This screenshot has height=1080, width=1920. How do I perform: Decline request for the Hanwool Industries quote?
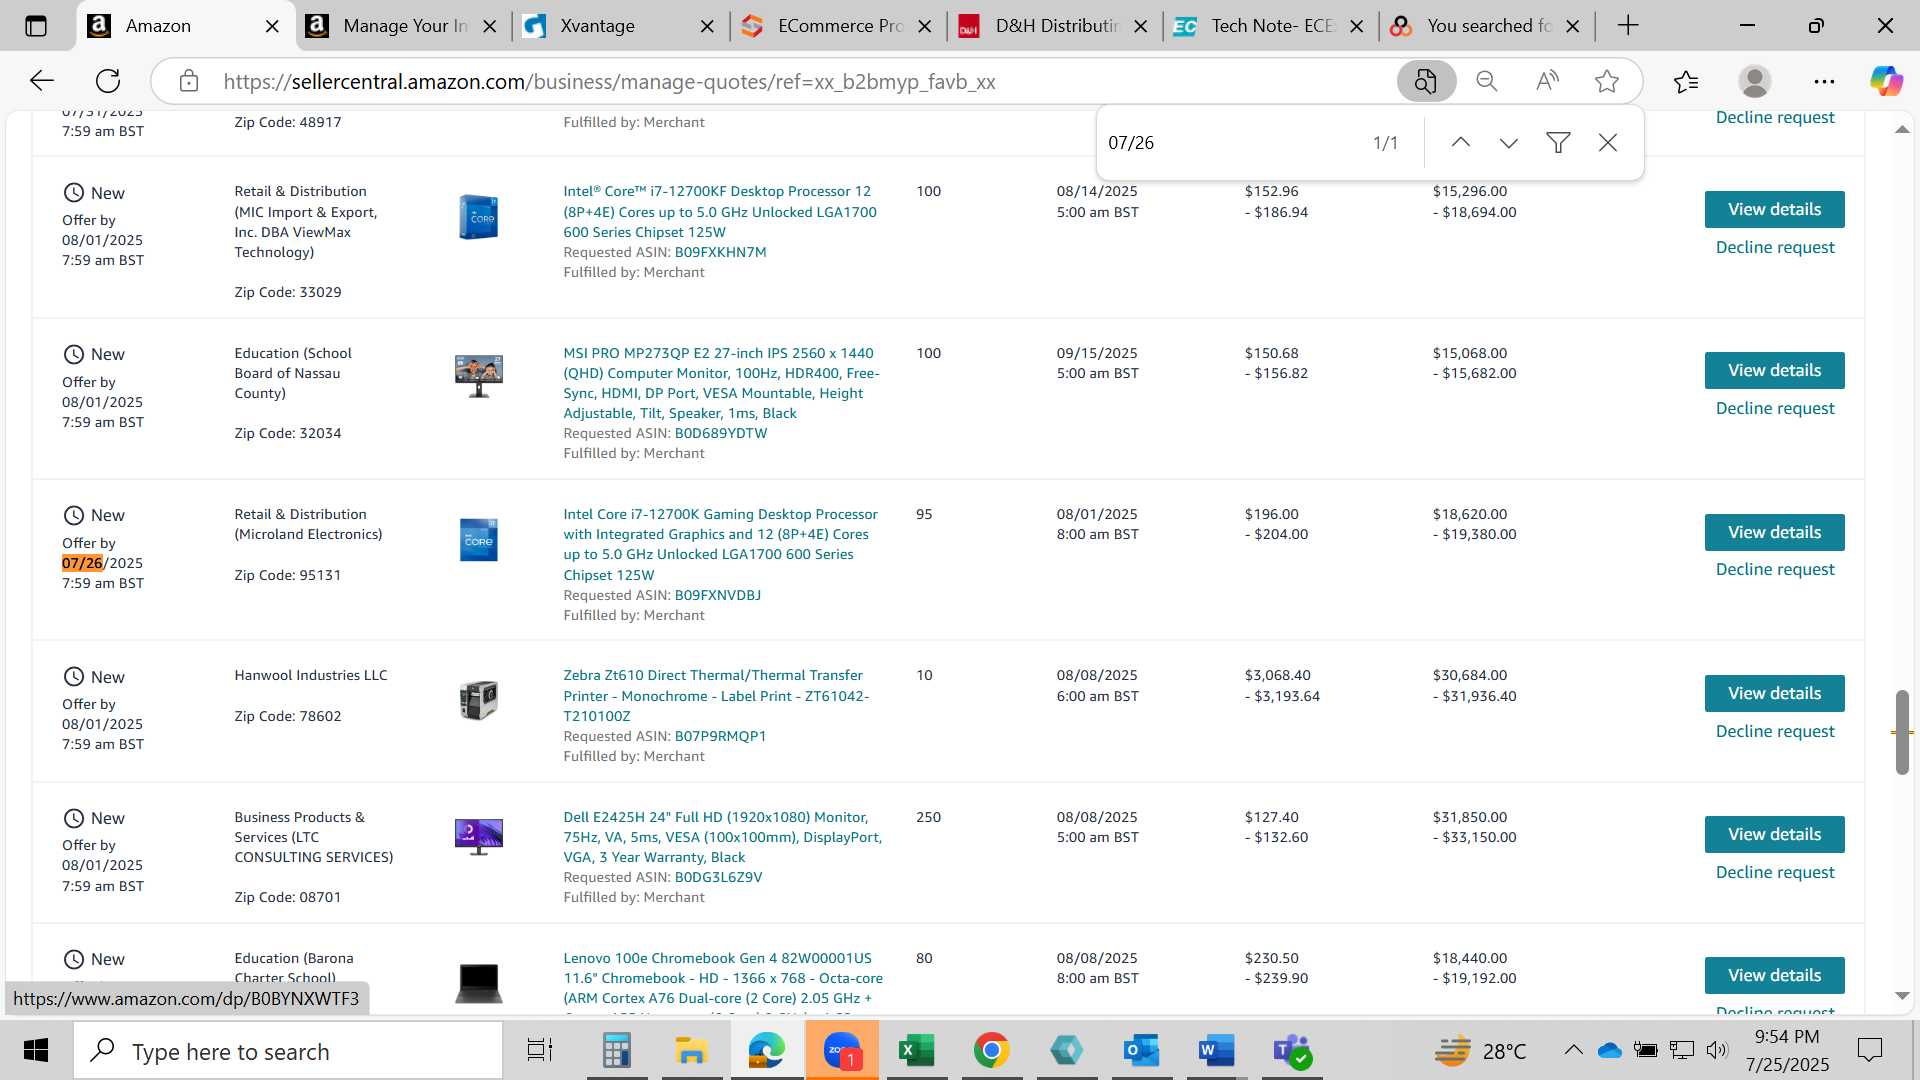point(1775,731)
